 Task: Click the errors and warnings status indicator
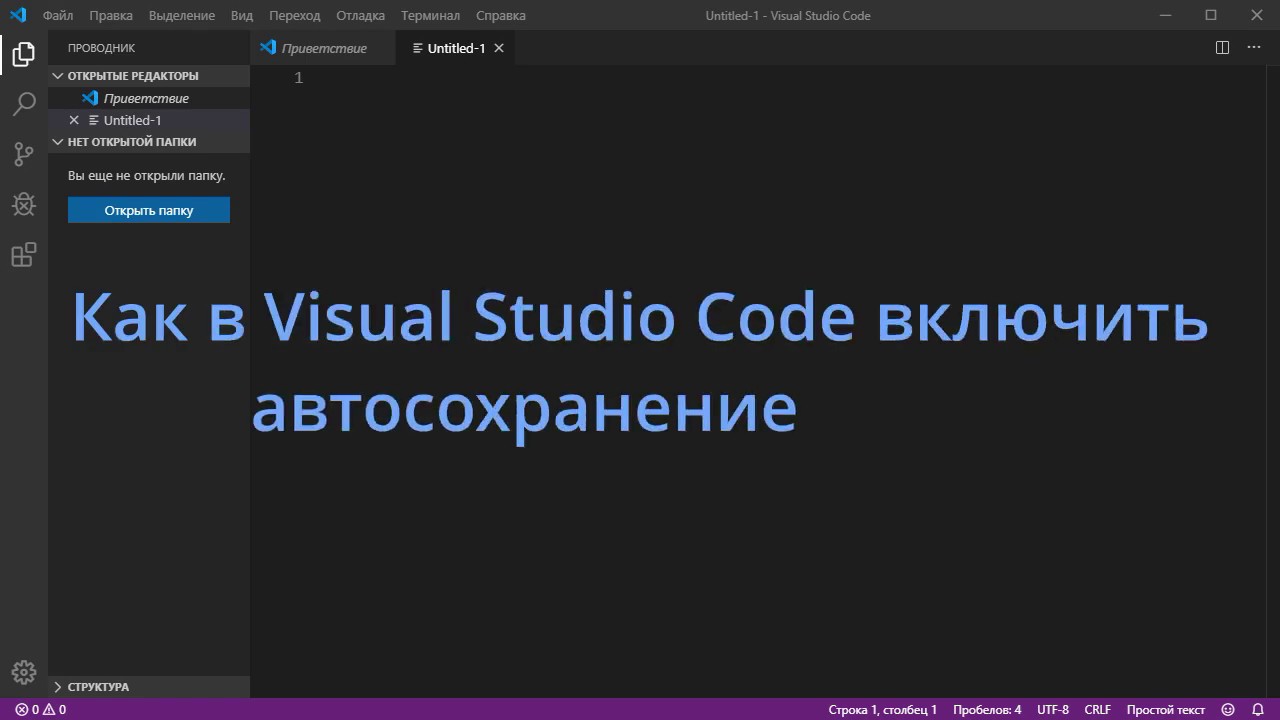click(40, 709)
